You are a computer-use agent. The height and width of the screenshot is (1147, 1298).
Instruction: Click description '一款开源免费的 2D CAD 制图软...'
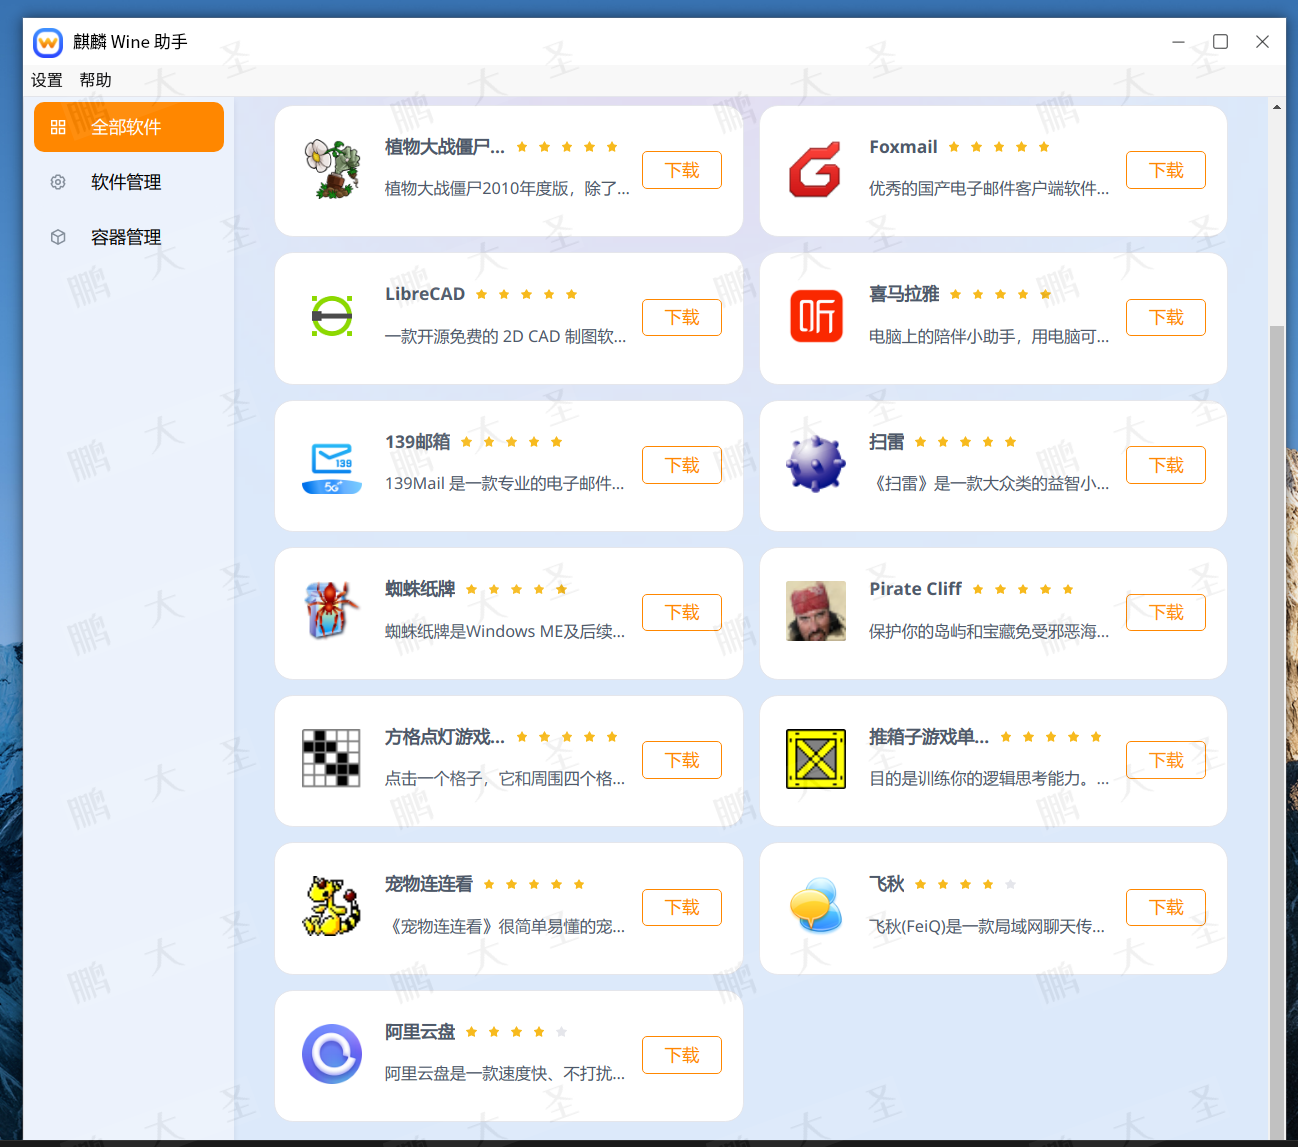tap(506, 336)
